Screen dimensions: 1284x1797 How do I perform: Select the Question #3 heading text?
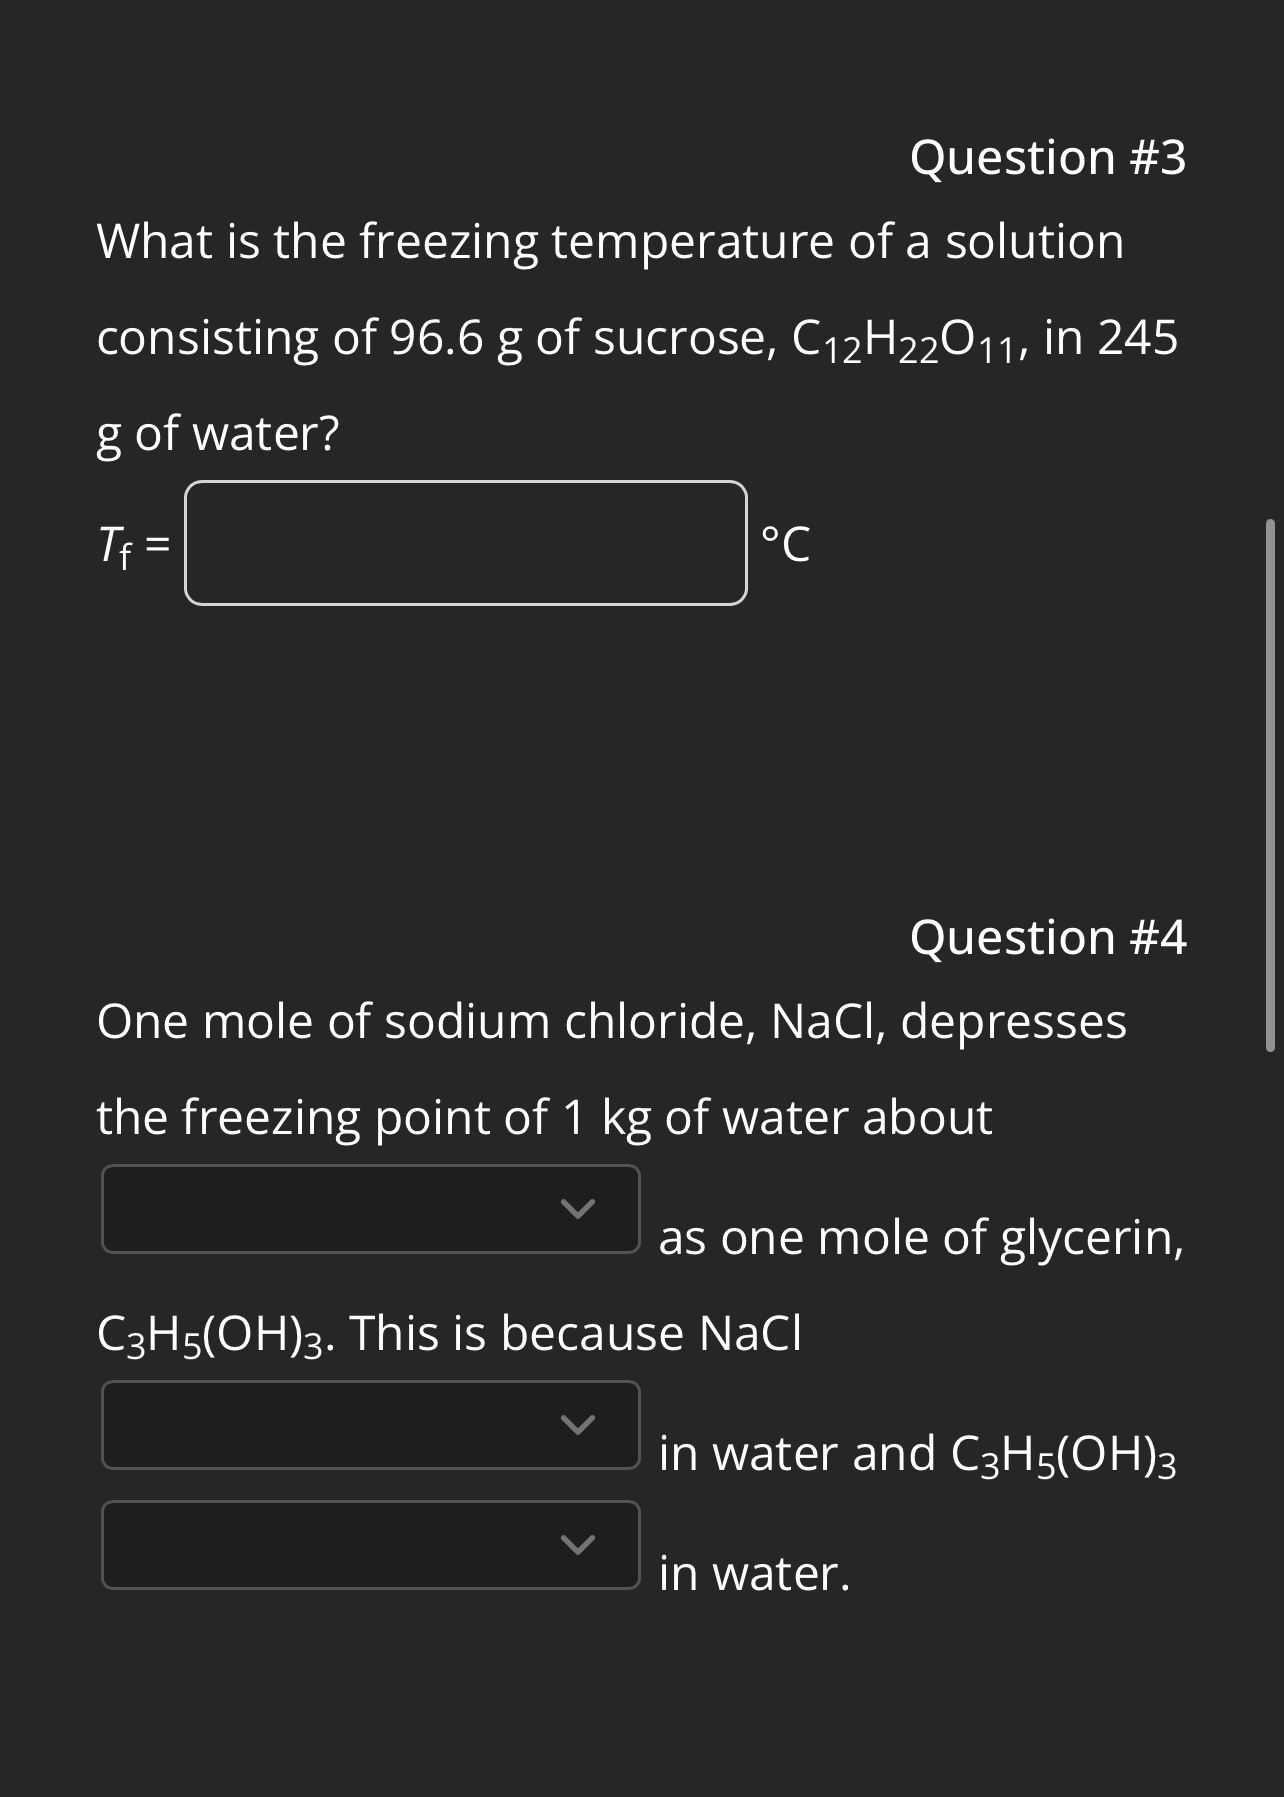click(x=1048, y=157)
